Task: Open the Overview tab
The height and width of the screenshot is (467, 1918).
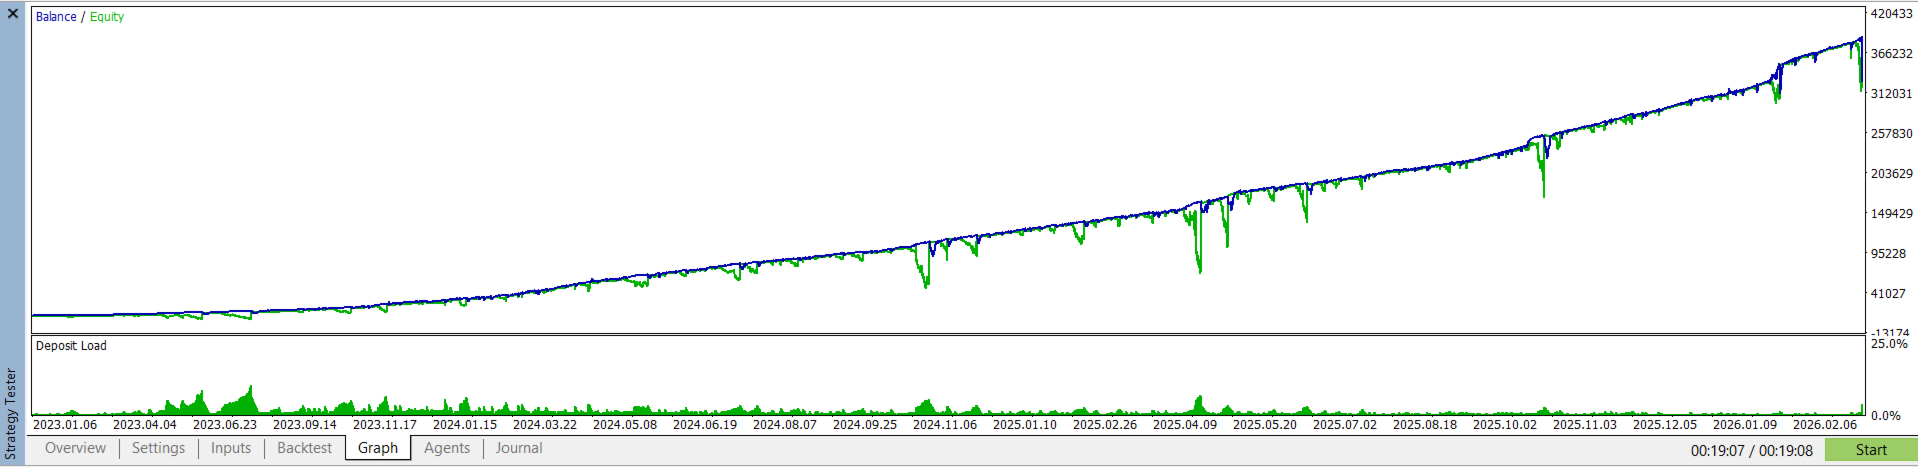Action: tap(75, 448)
